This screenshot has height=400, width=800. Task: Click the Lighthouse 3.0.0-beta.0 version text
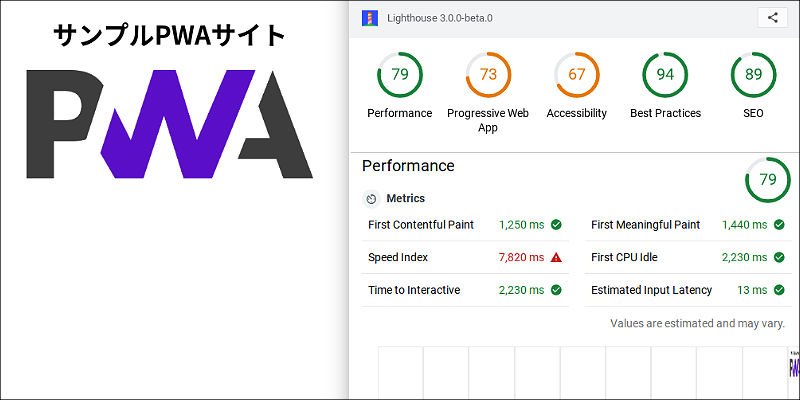(440, 18)
